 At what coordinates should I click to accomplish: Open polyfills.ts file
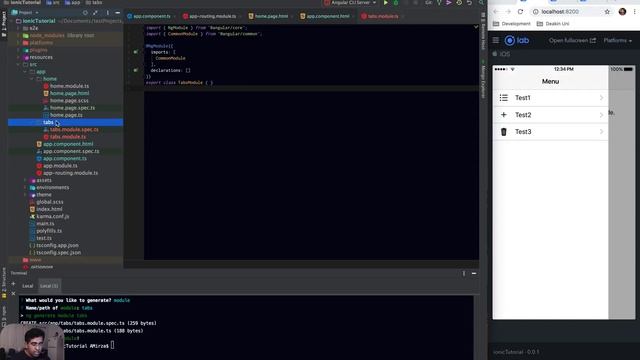49,231
